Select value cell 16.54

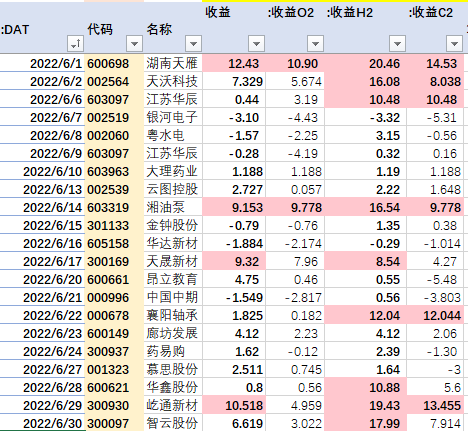(x=365, y=207)
